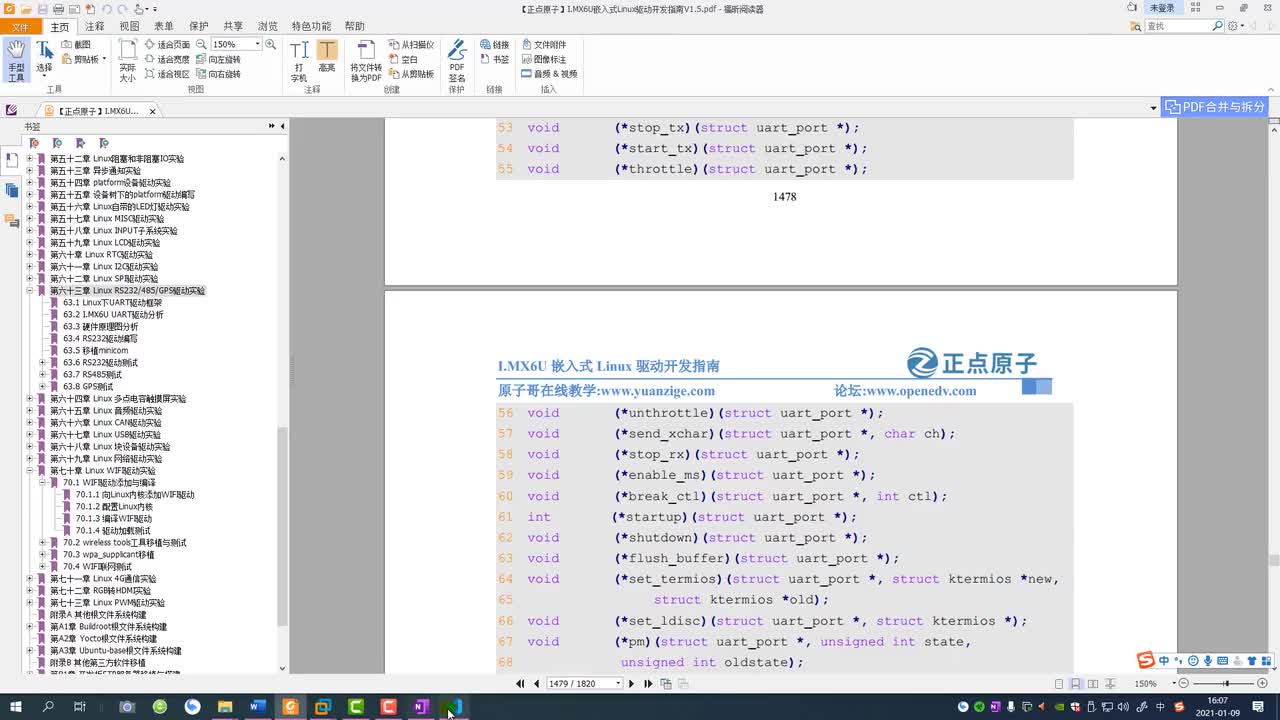Click the 未登录 login button
Screen dimensions: 1280x720
(1162, 8)
